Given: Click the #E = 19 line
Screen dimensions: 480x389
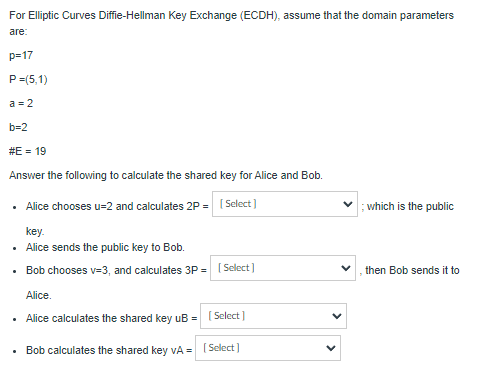Looking at the screenshot, I should (x=28, y=151).
